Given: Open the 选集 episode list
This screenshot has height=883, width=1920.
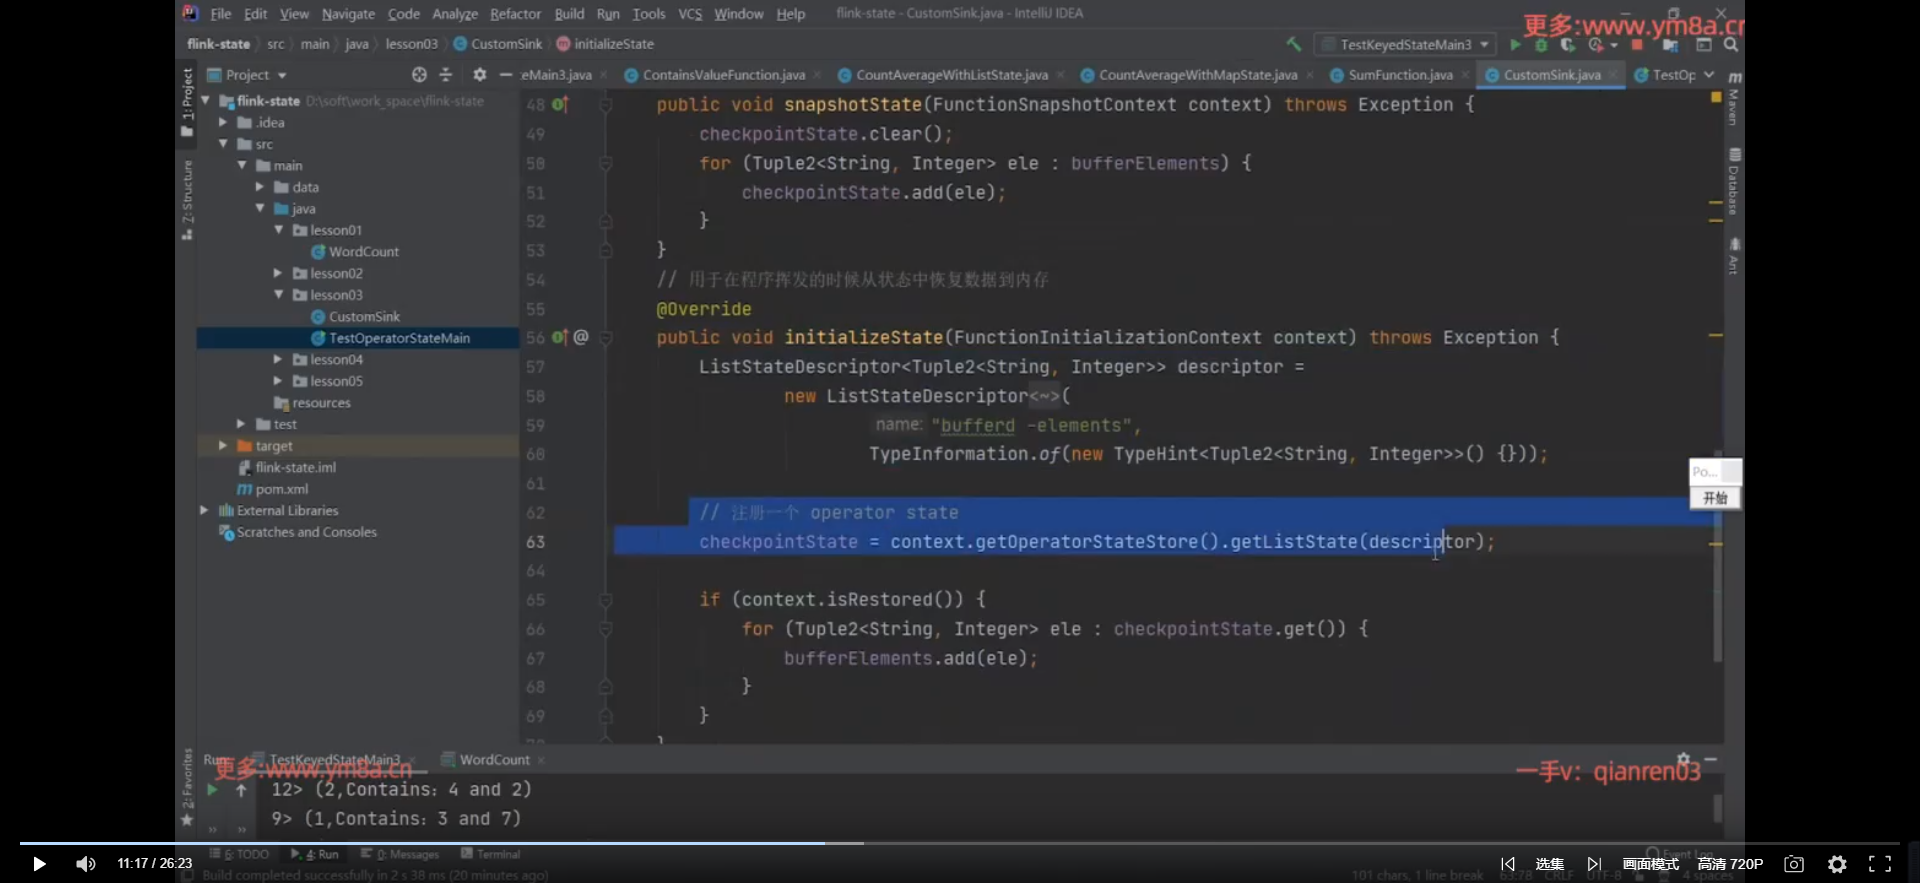Looking at the screenshot, I should pos(1549,864).
